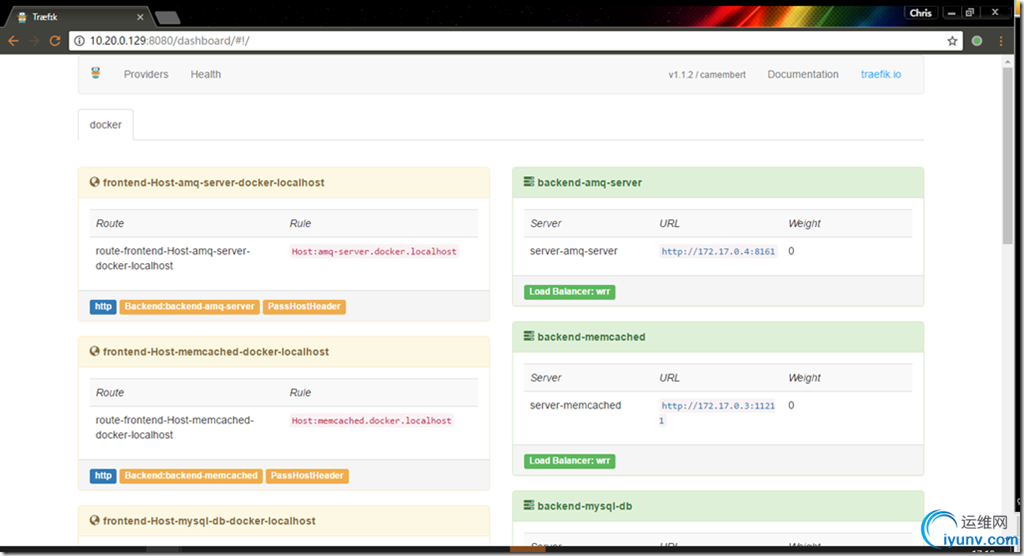Click backend-amq-server heading
1024x556 pixels.
tap(590, 182)
